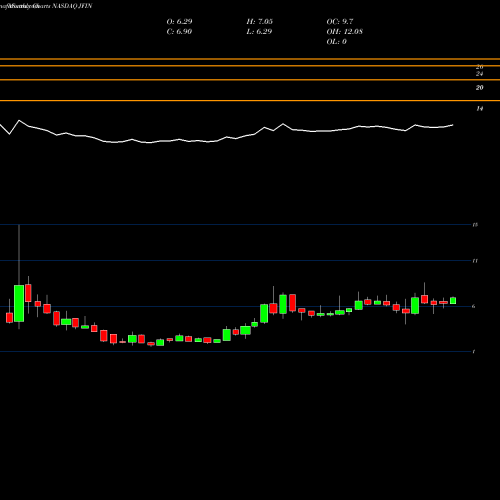Select the low value L: 6.29
The image size is (500, 500).
(259, 31)
